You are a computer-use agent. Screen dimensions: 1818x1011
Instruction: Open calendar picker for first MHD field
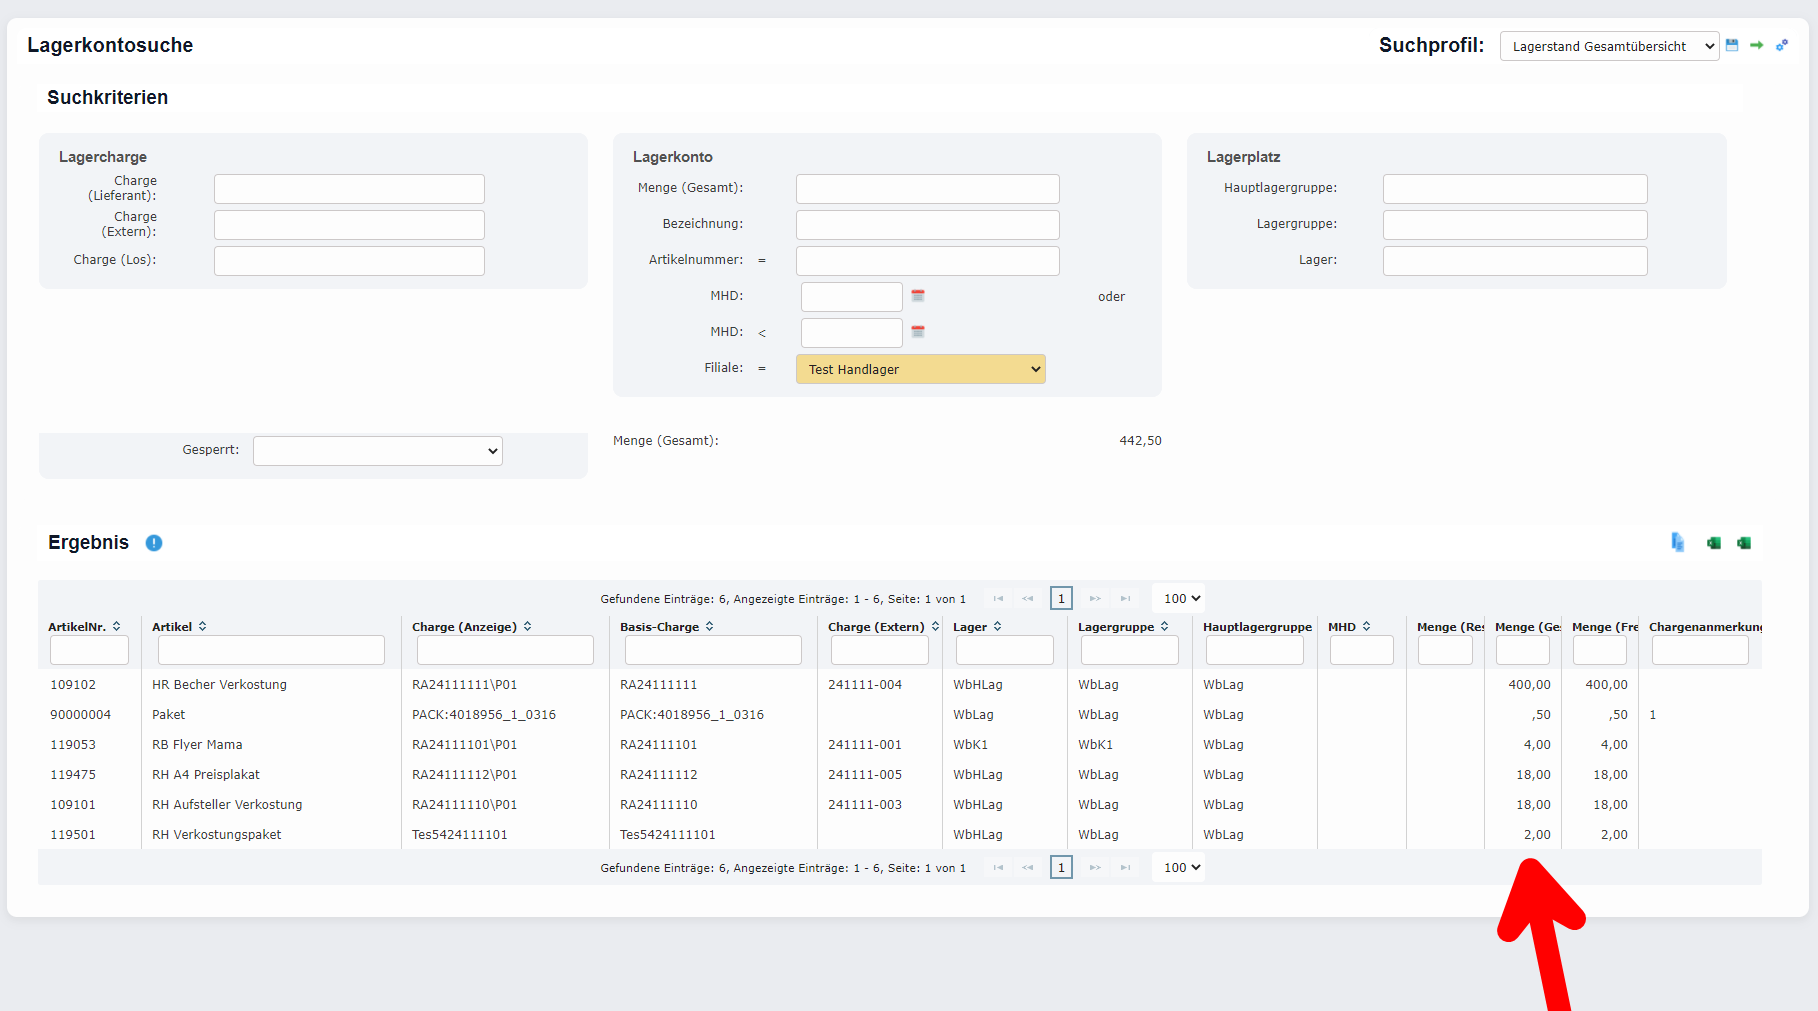(918, 296)
